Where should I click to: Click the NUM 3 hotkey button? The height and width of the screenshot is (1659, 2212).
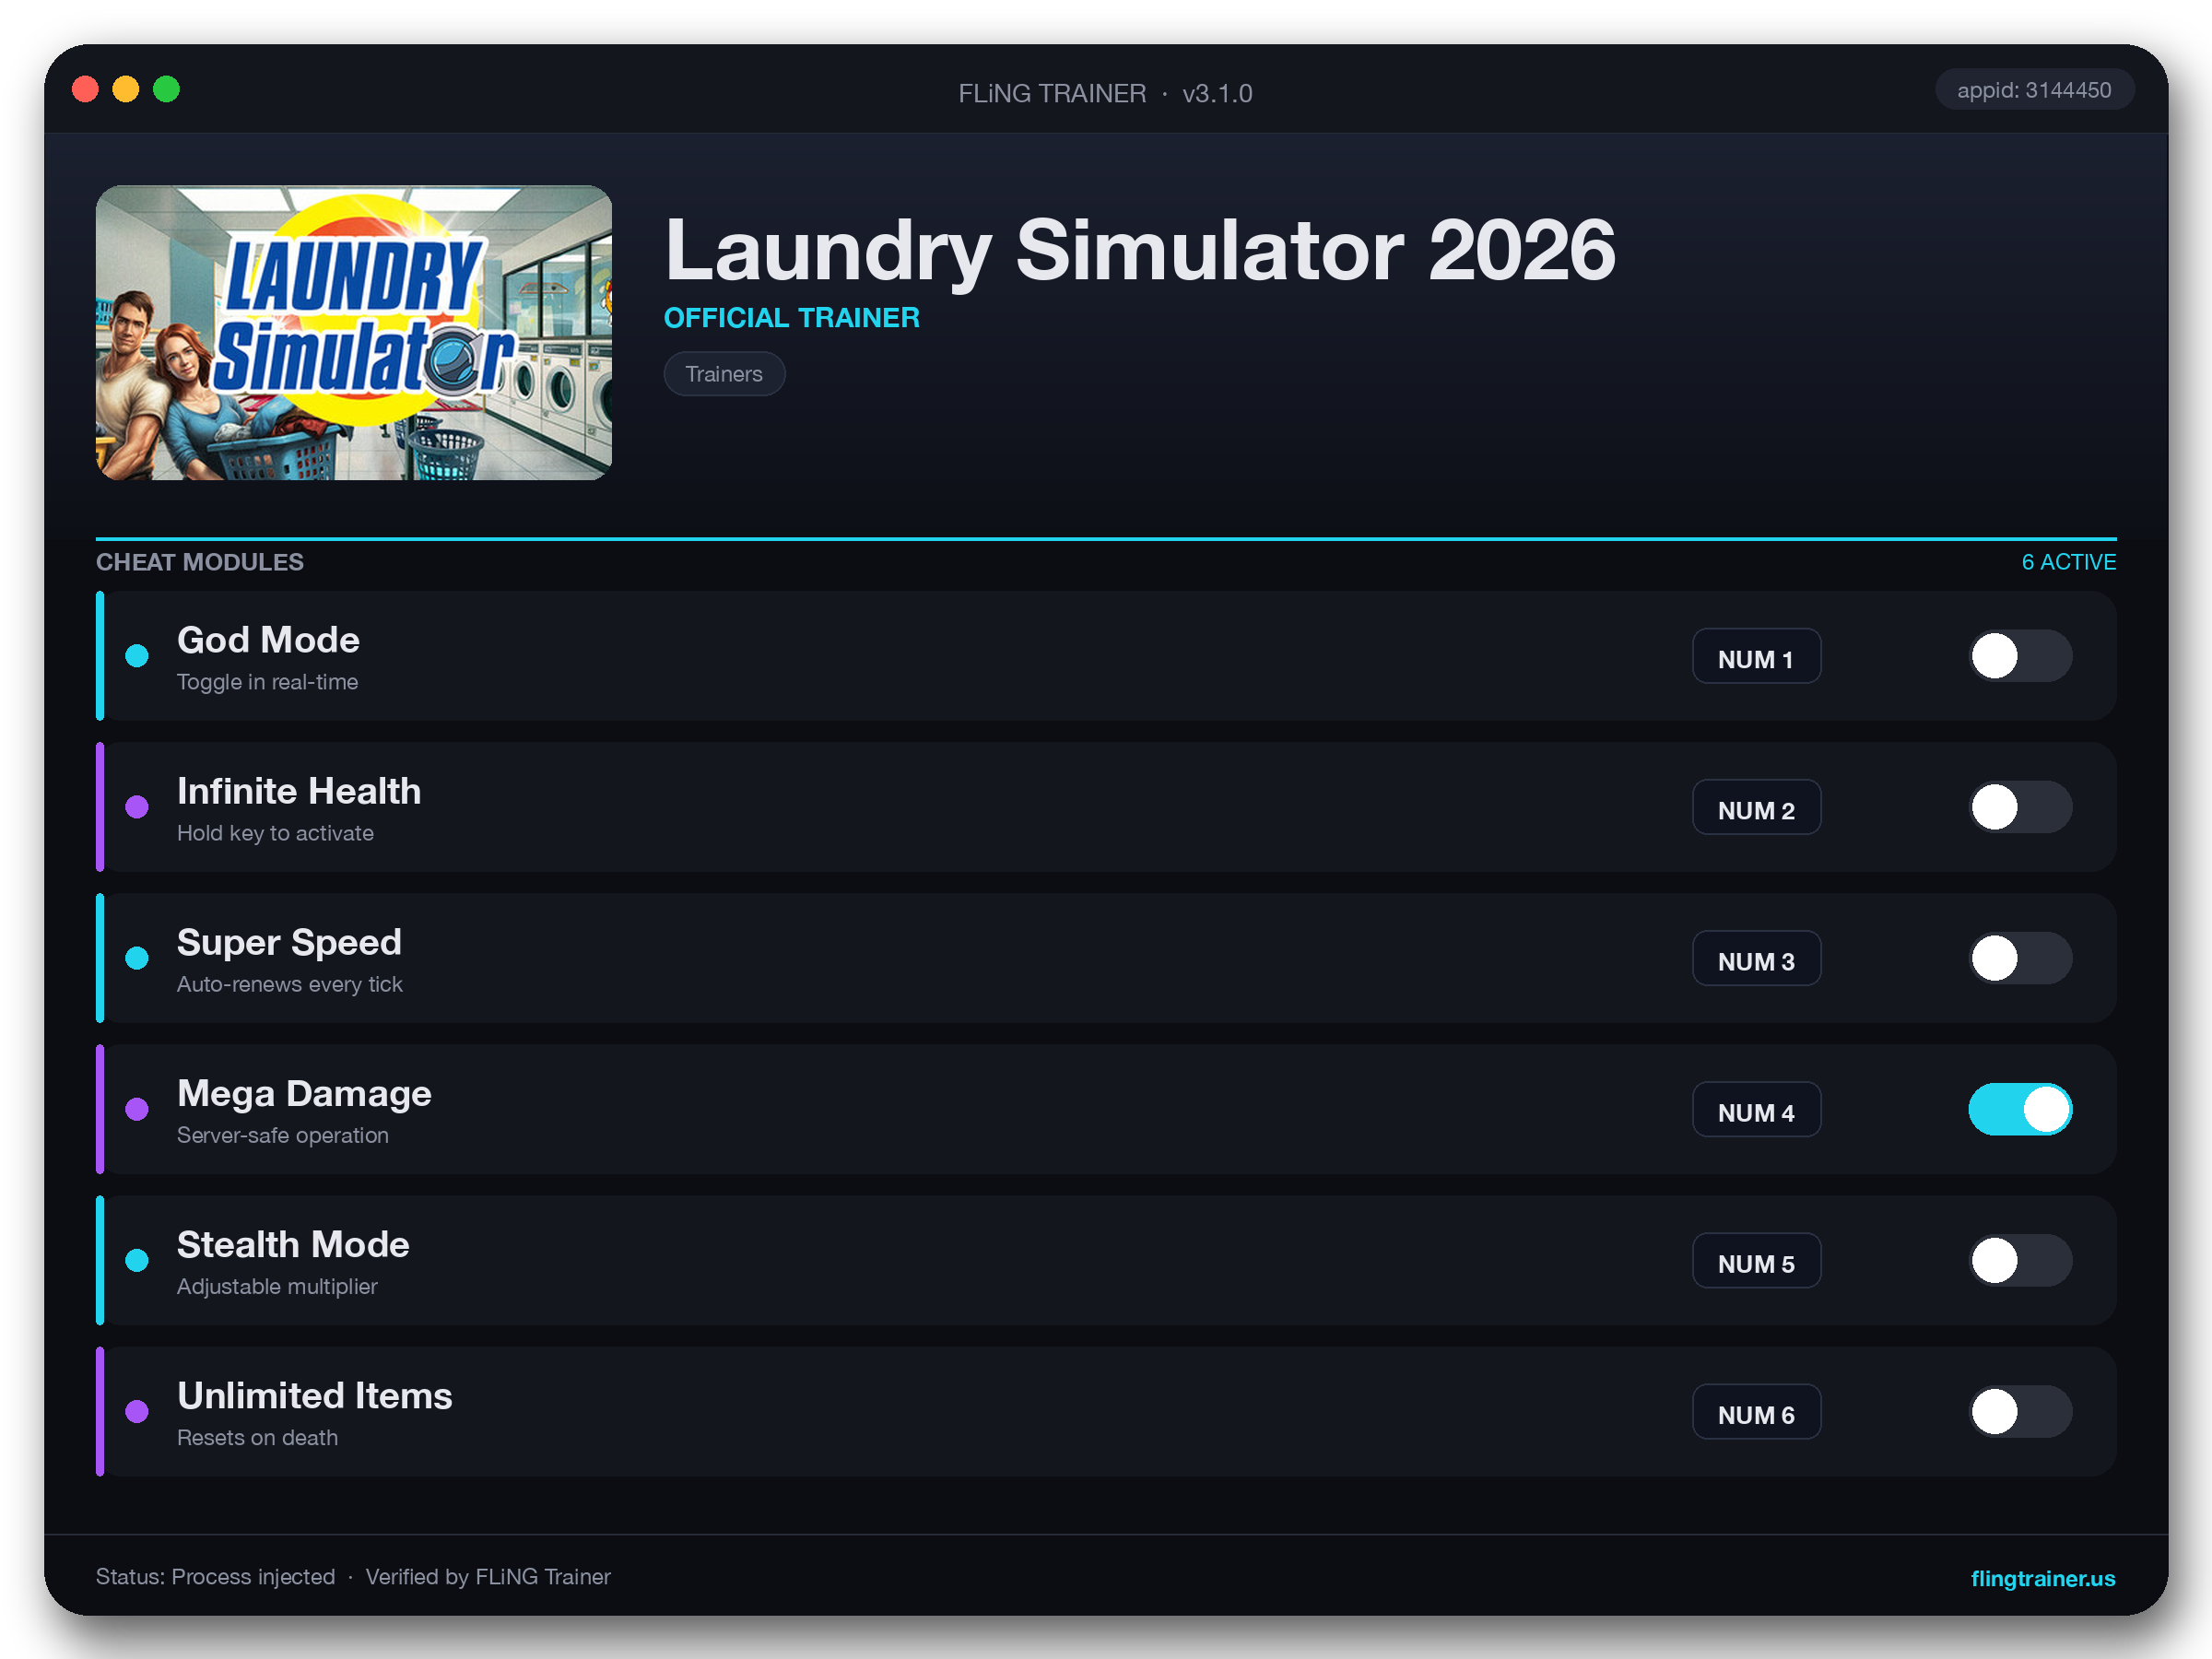pos(1756,958)
